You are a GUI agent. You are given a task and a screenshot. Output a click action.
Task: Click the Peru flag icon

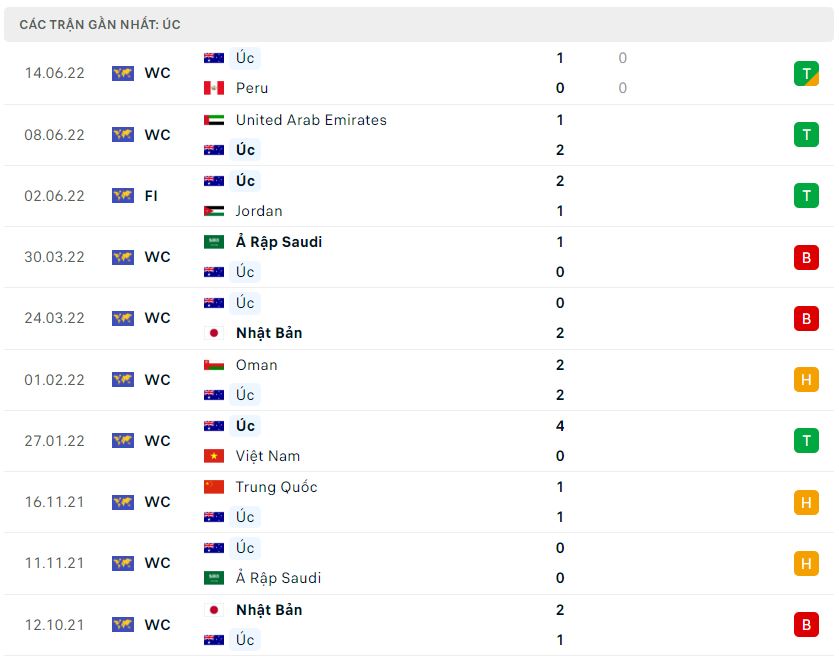pyautogui.click(x=214, y=88)
